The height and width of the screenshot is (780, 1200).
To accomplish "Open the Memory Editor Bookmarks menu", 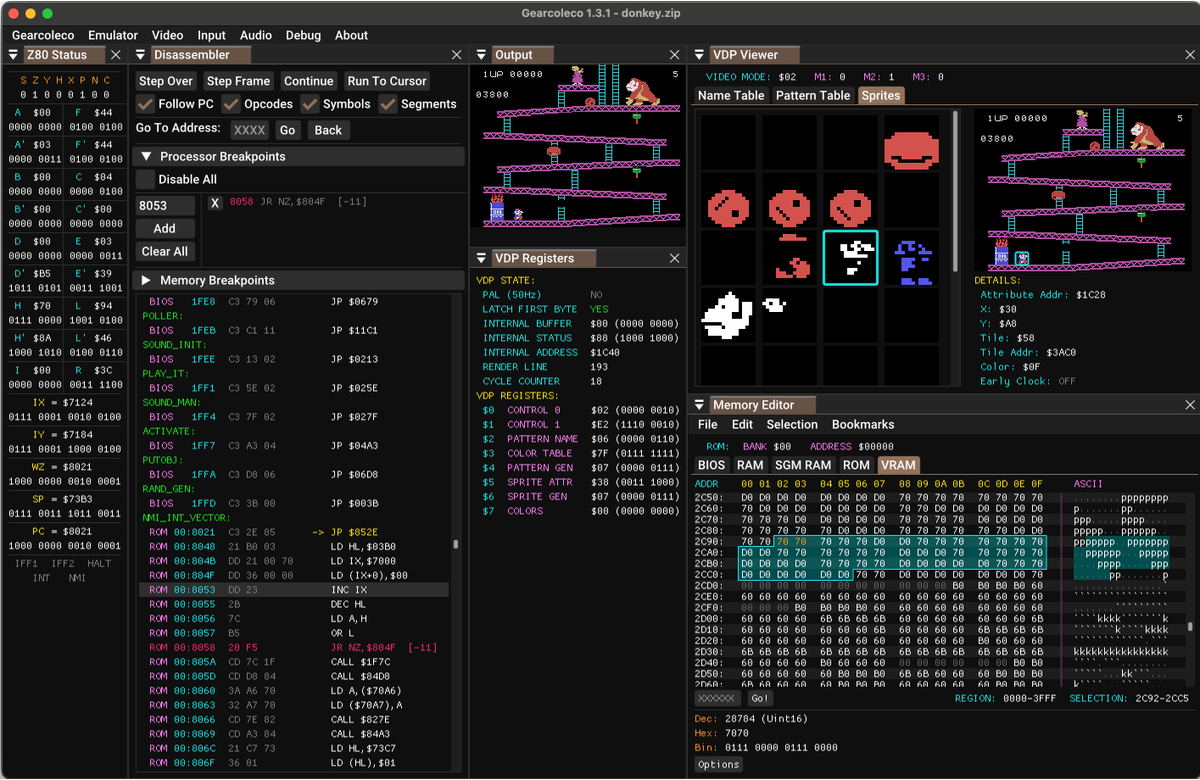I will [863, 424].
